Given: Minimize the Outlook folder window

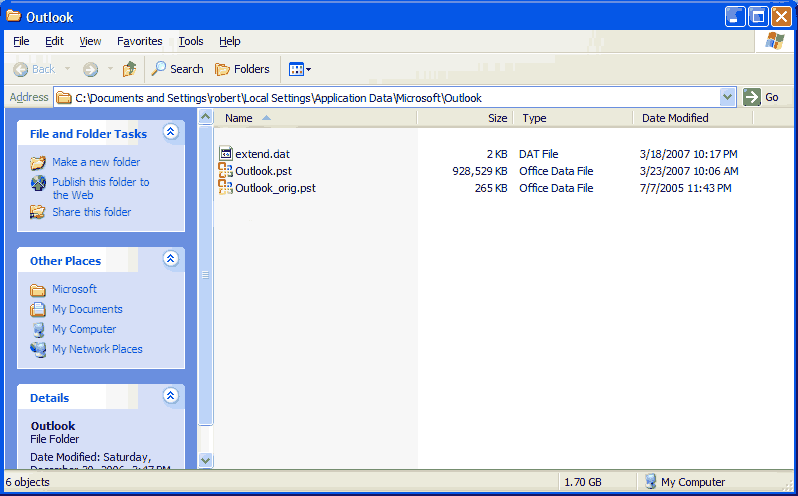Looking at the screenshot, I should point(735,17).
